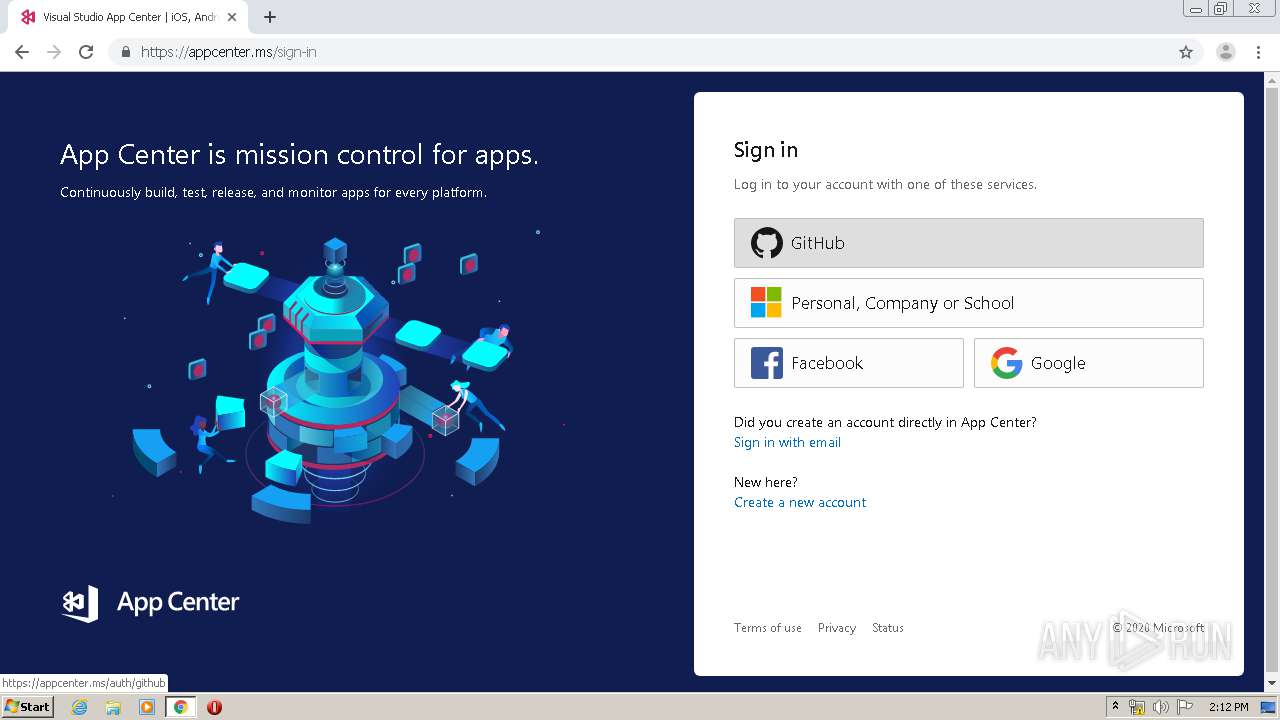Click the Microsoft four-color logo
The width and height of the screenshot is (1280, 720).
[766, 303]
